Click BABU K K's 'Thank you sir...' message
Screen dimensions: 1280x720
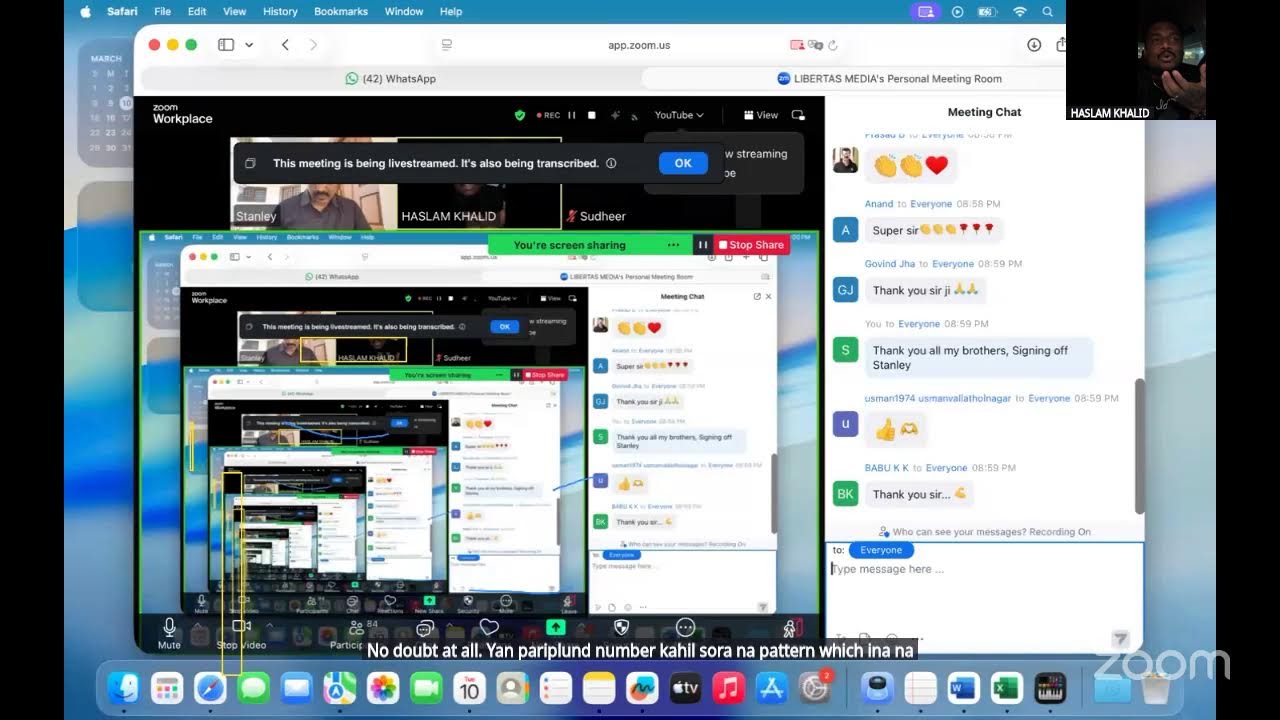point(919,494)
